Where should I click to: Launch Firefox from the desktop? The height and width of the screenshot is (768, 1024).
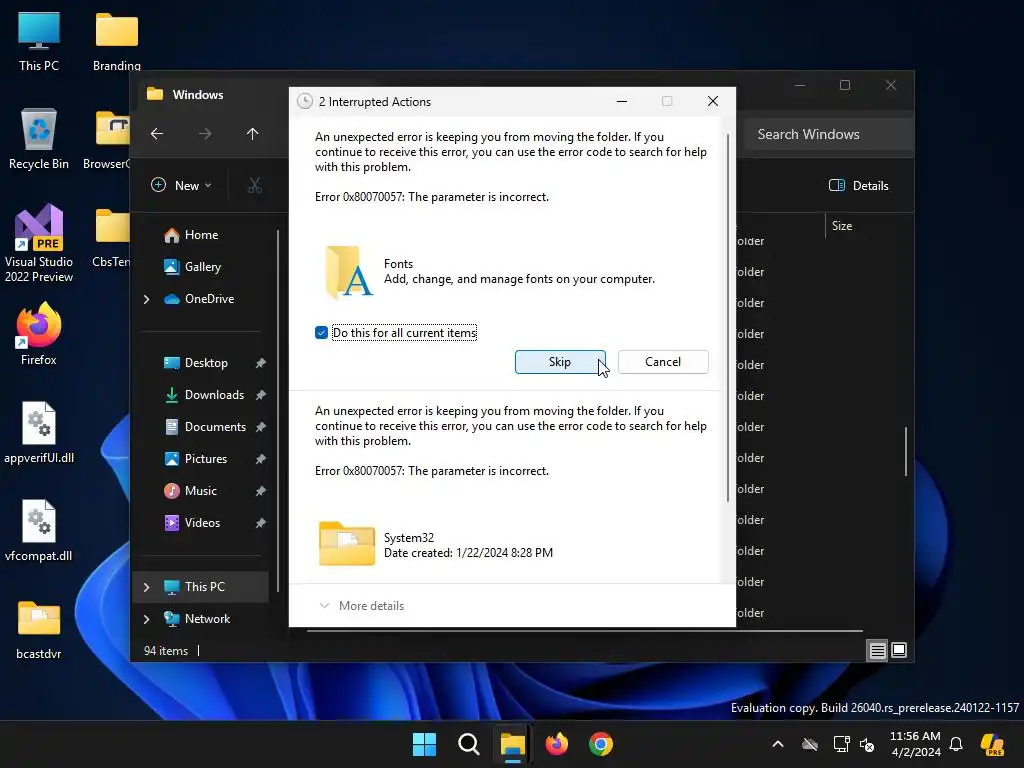point(39,334)
